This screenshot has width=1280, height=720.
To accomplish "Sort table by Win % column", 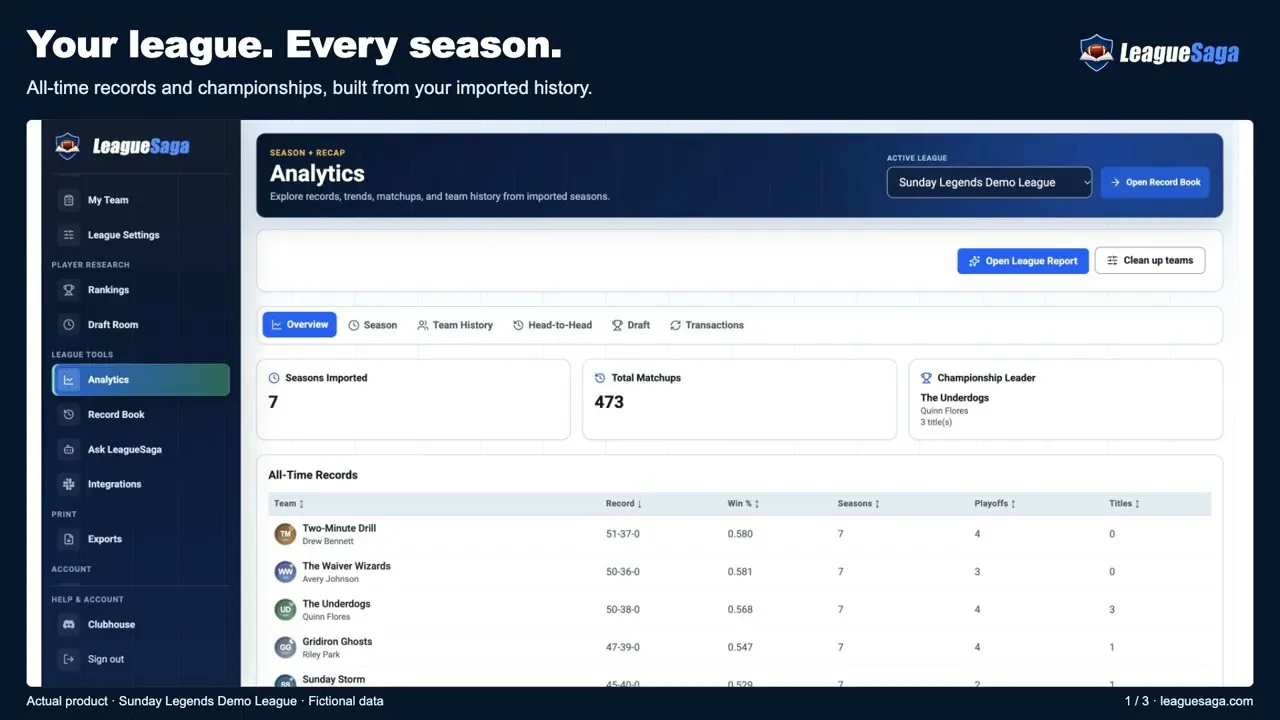I will [743, 504].
